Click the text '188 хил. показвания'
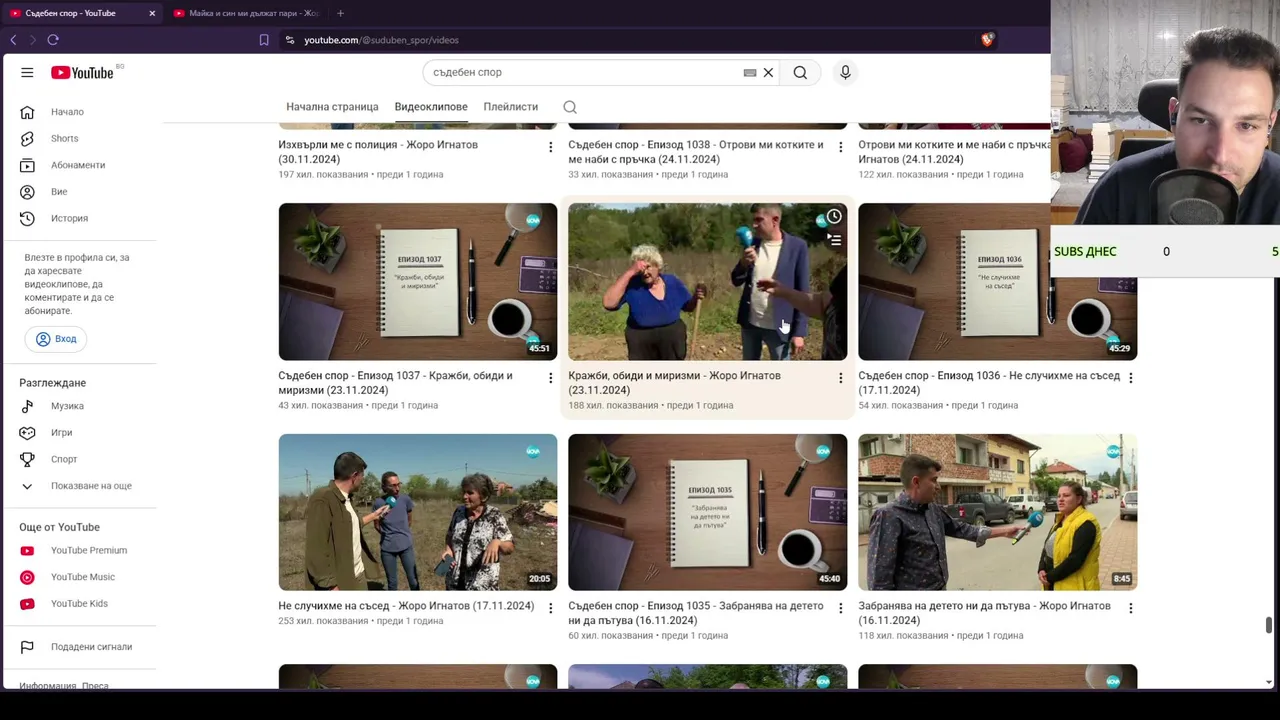The height and width of the screenshot is (720, 1280). (611, 405)
